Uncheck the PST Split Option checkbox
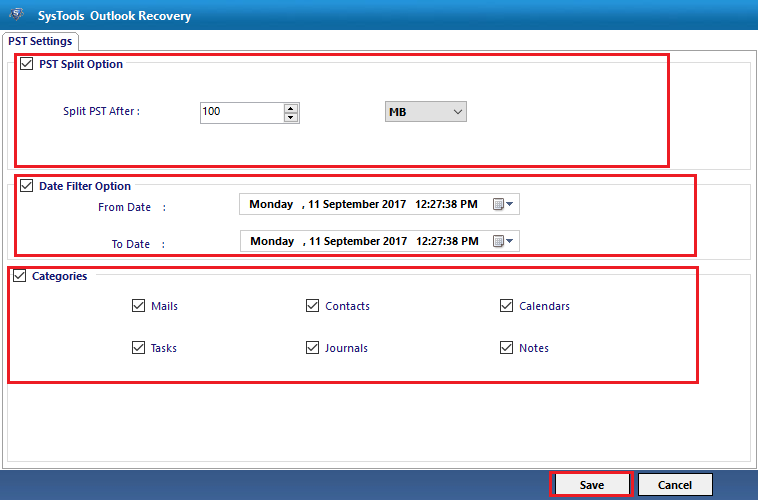758x500 pixels. 27,64
